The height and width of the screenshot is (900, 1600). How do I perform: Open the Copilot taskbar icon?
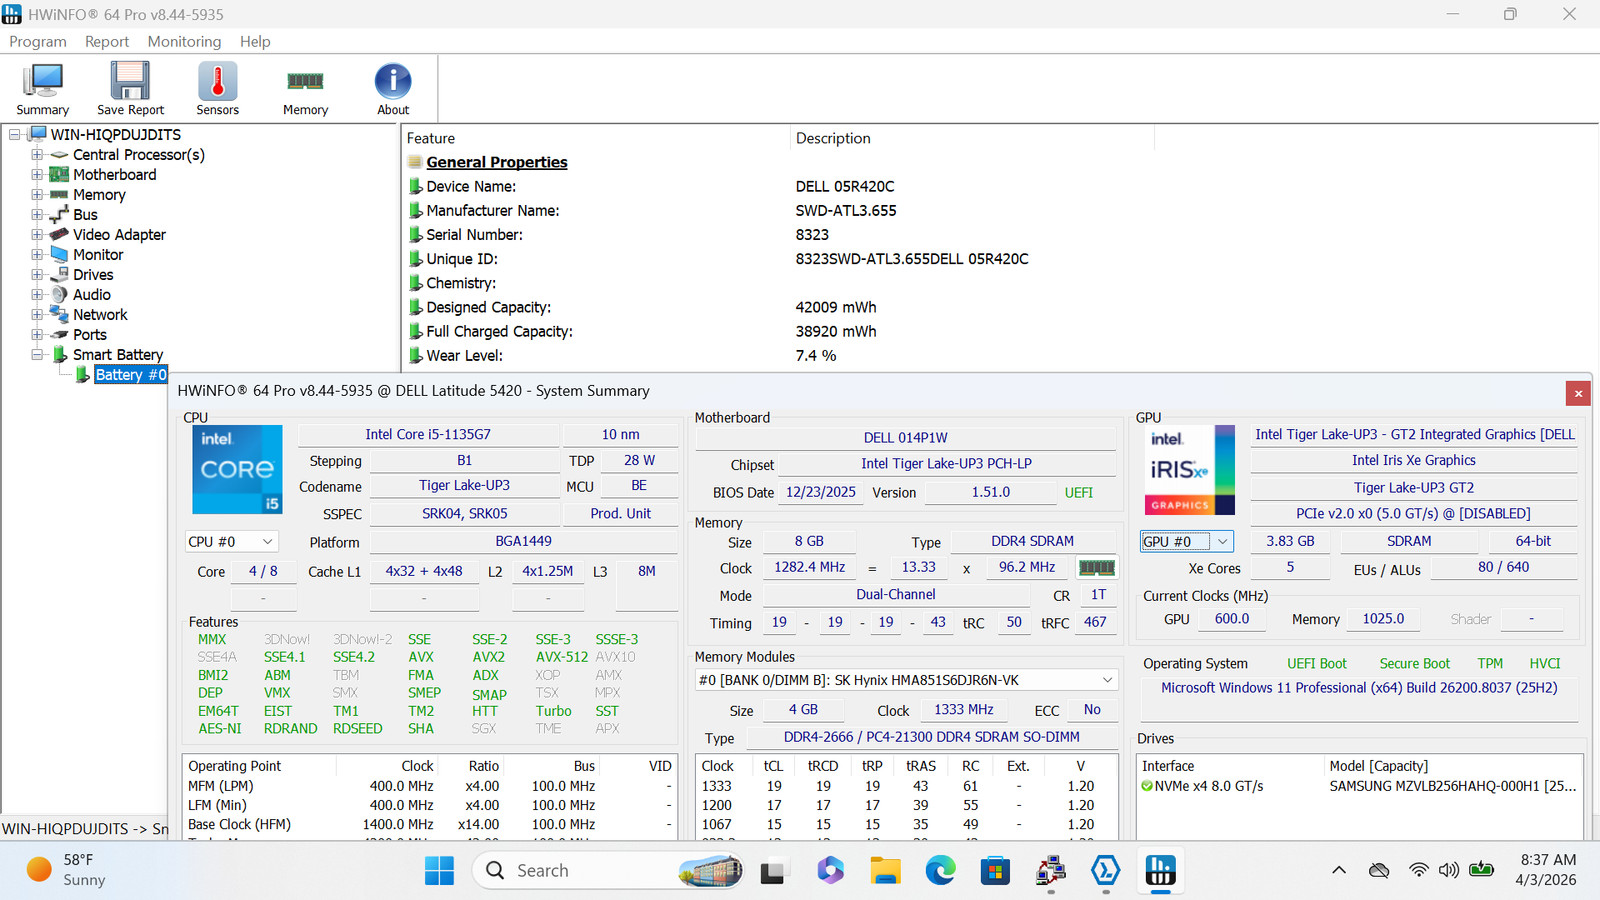point(830,871)
